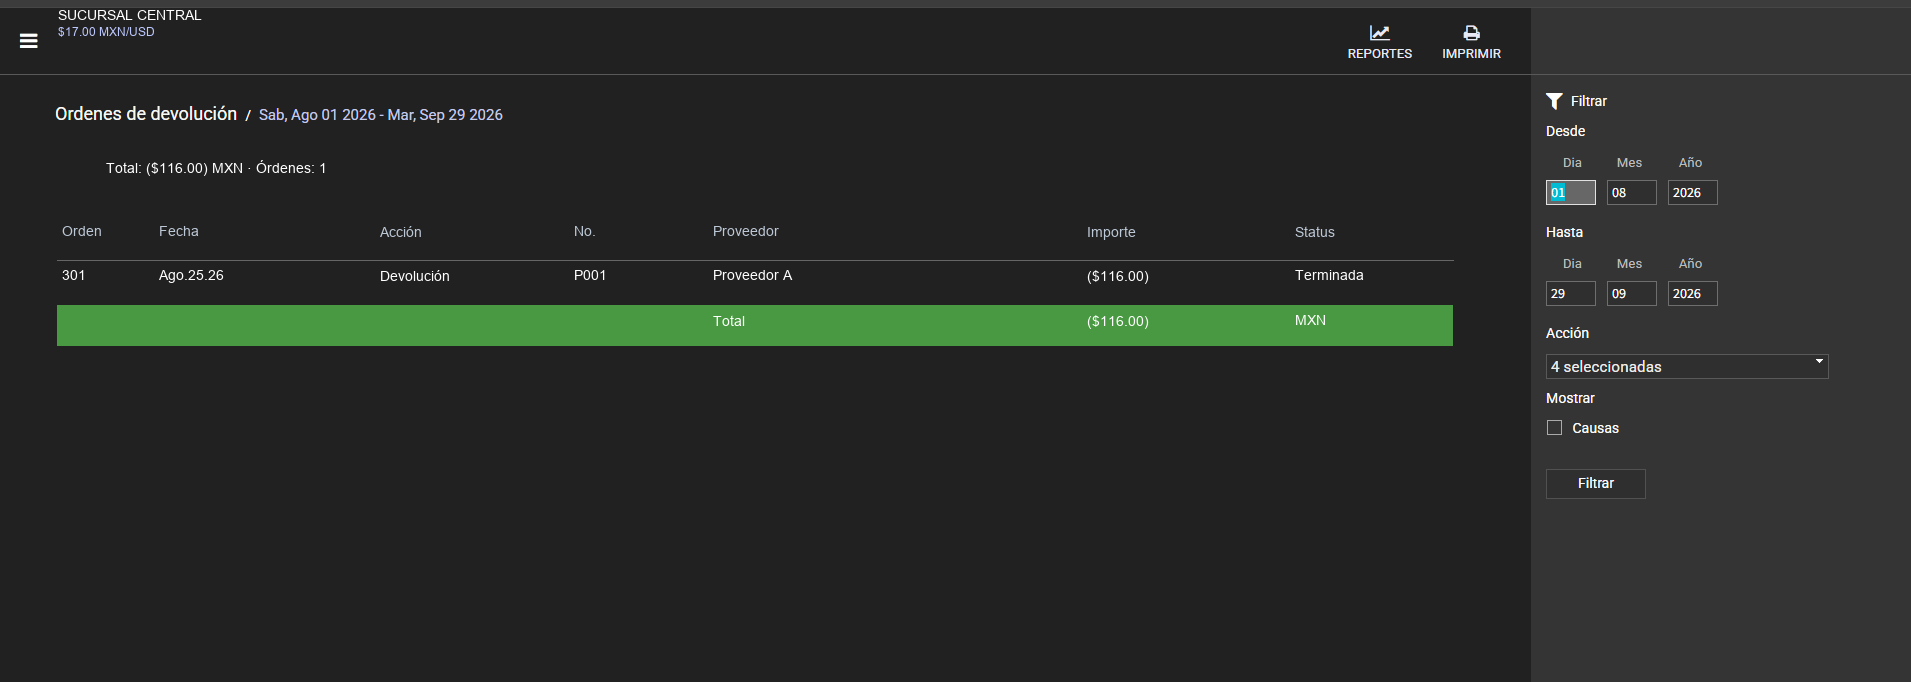Open the Reportes chart icon
Viewport: 1911px width, 682px height.
point(1379,33)
